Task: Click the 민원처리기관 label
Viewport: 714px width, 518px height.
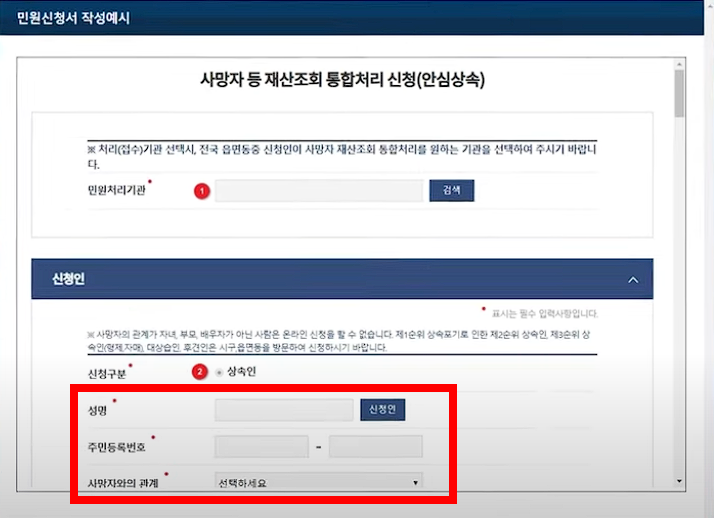Action: pyautogui.click(x=117, y=190)
